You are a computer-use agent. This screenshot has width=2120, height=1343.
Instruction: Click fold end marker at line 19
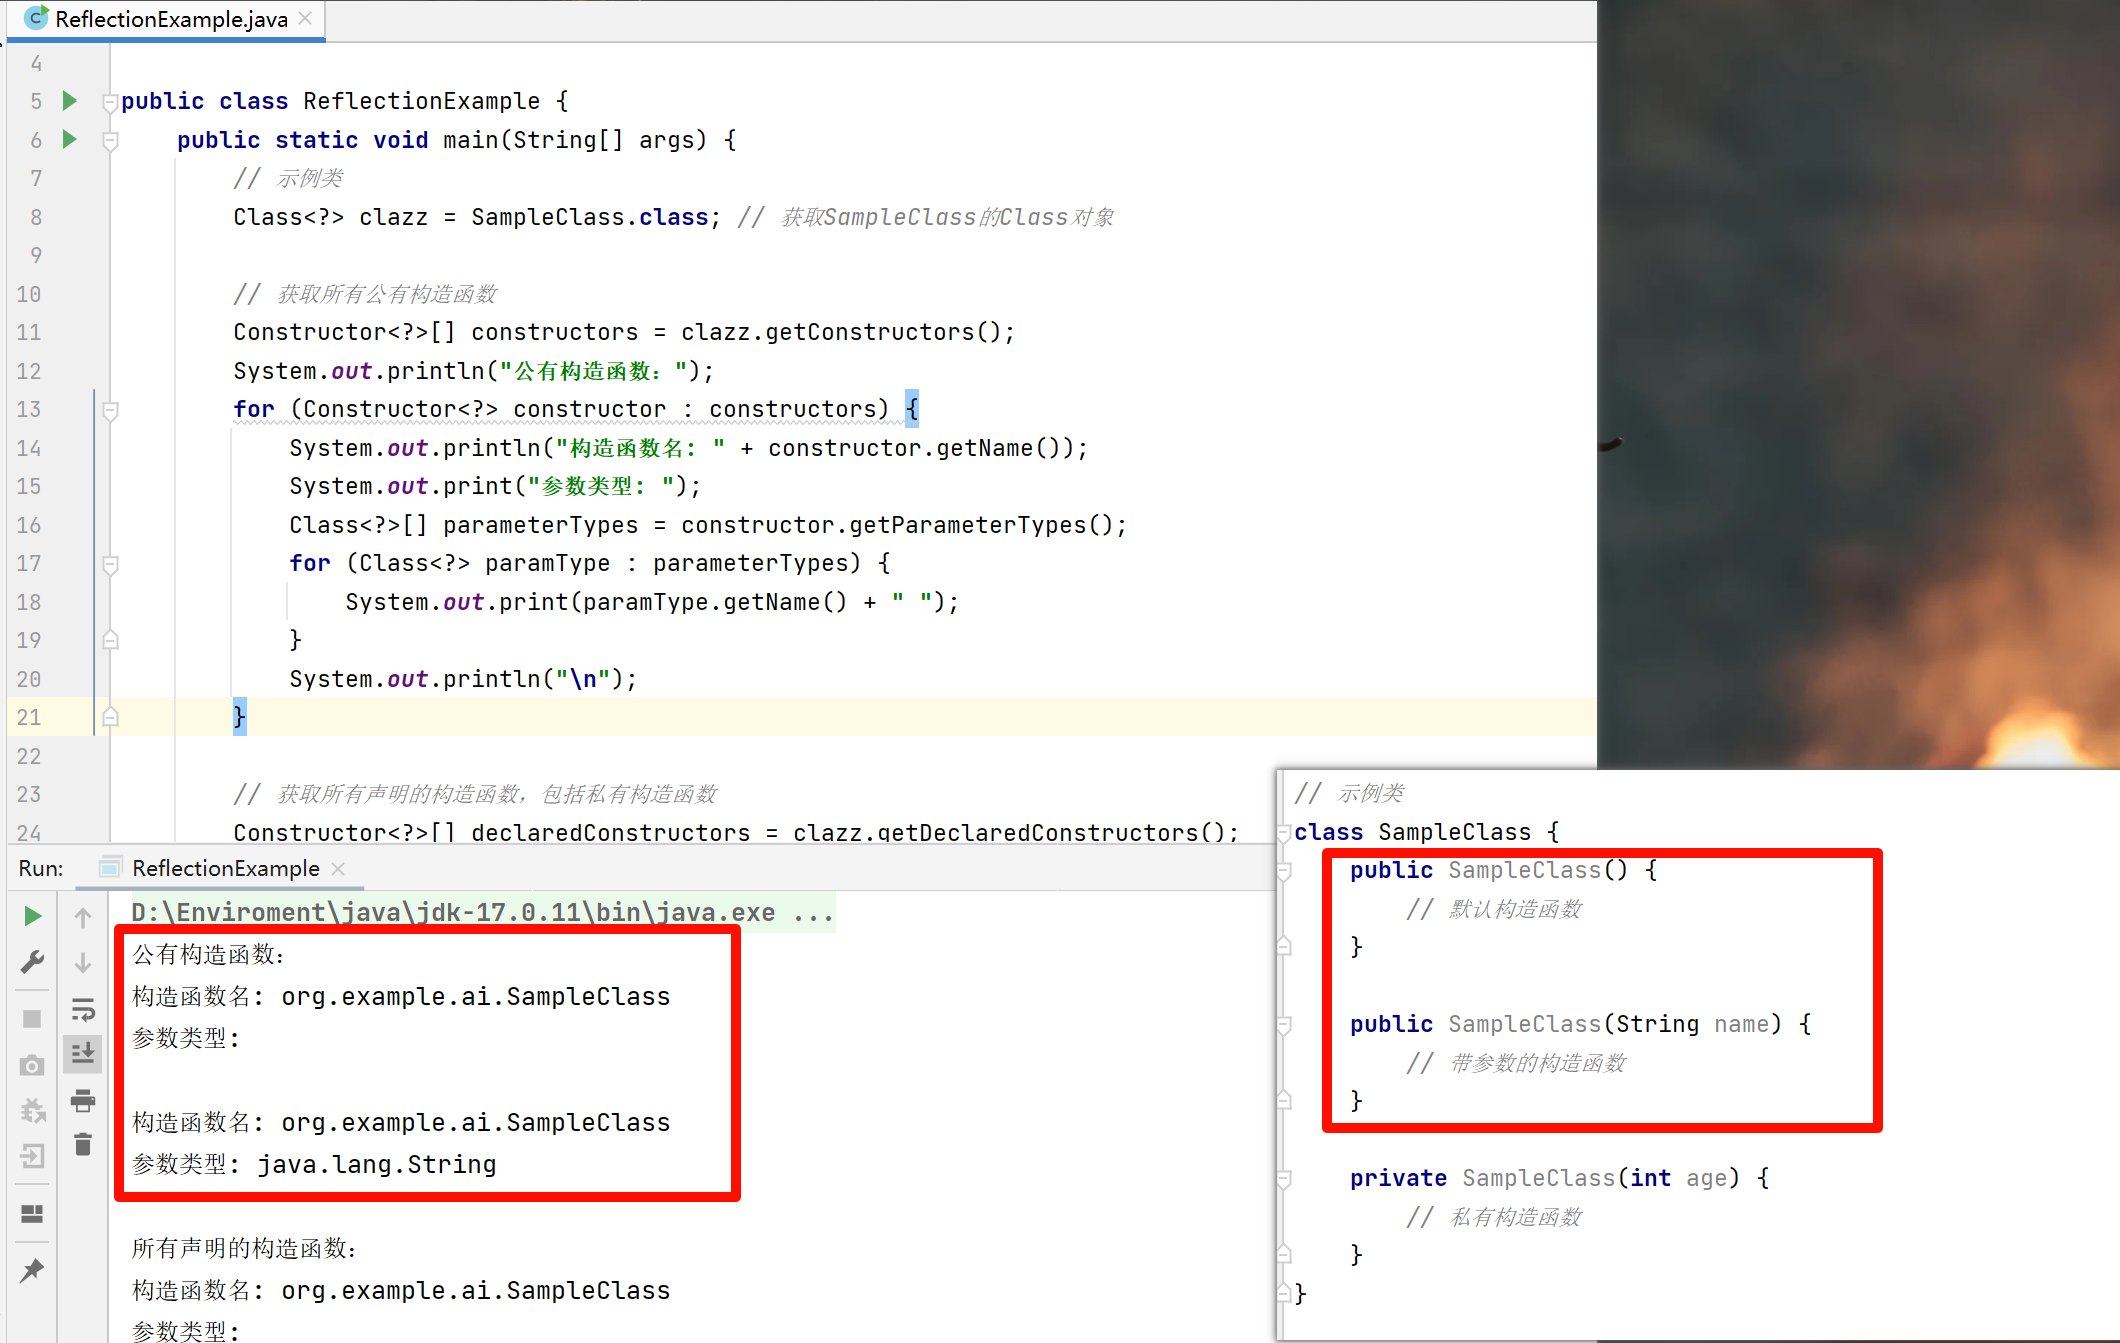point(110,640)
